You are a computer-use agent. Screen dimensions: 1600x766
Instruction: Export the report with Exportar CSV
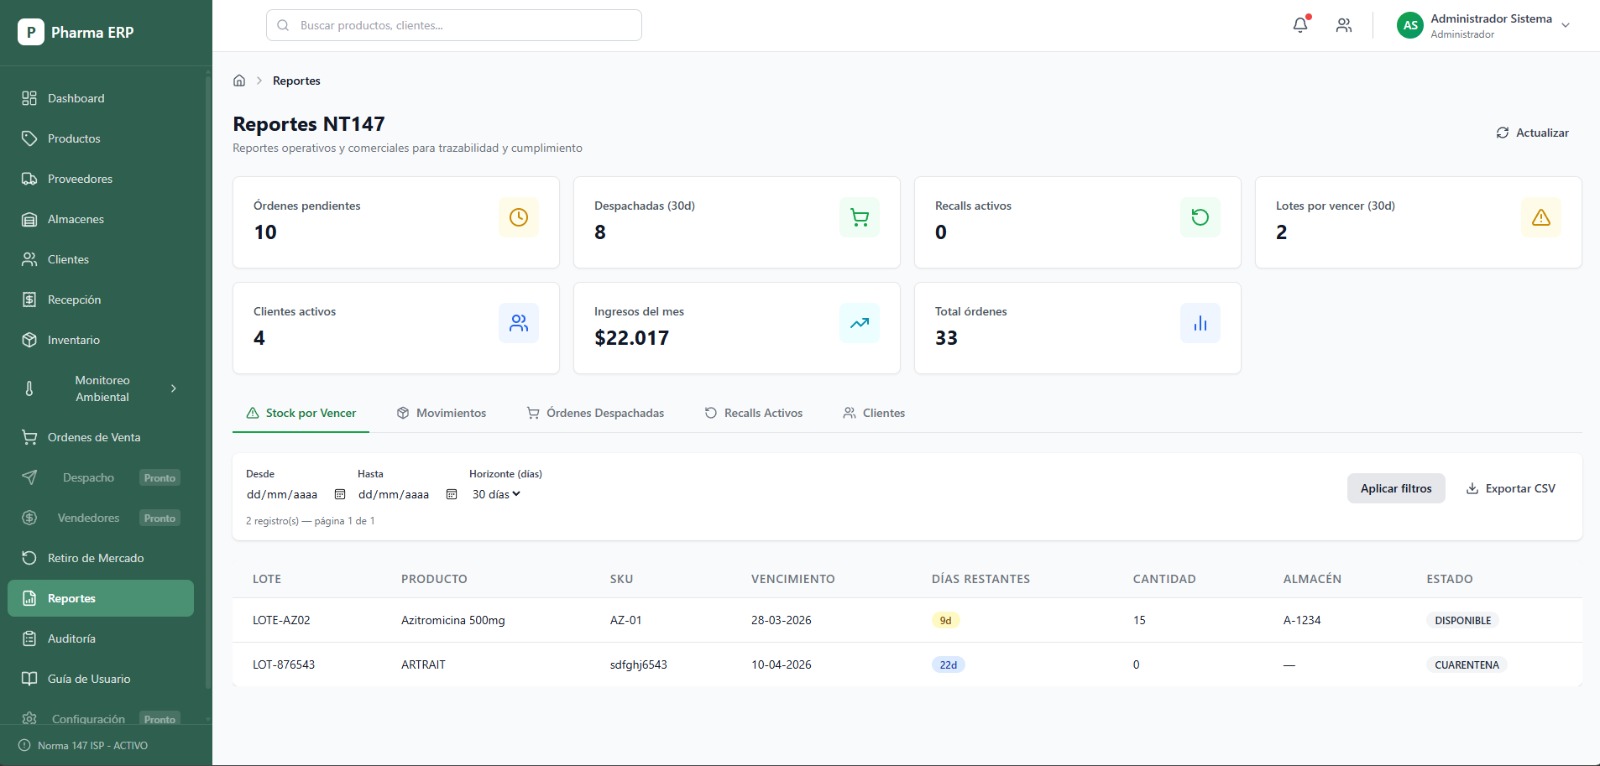tap(1510, 488)
